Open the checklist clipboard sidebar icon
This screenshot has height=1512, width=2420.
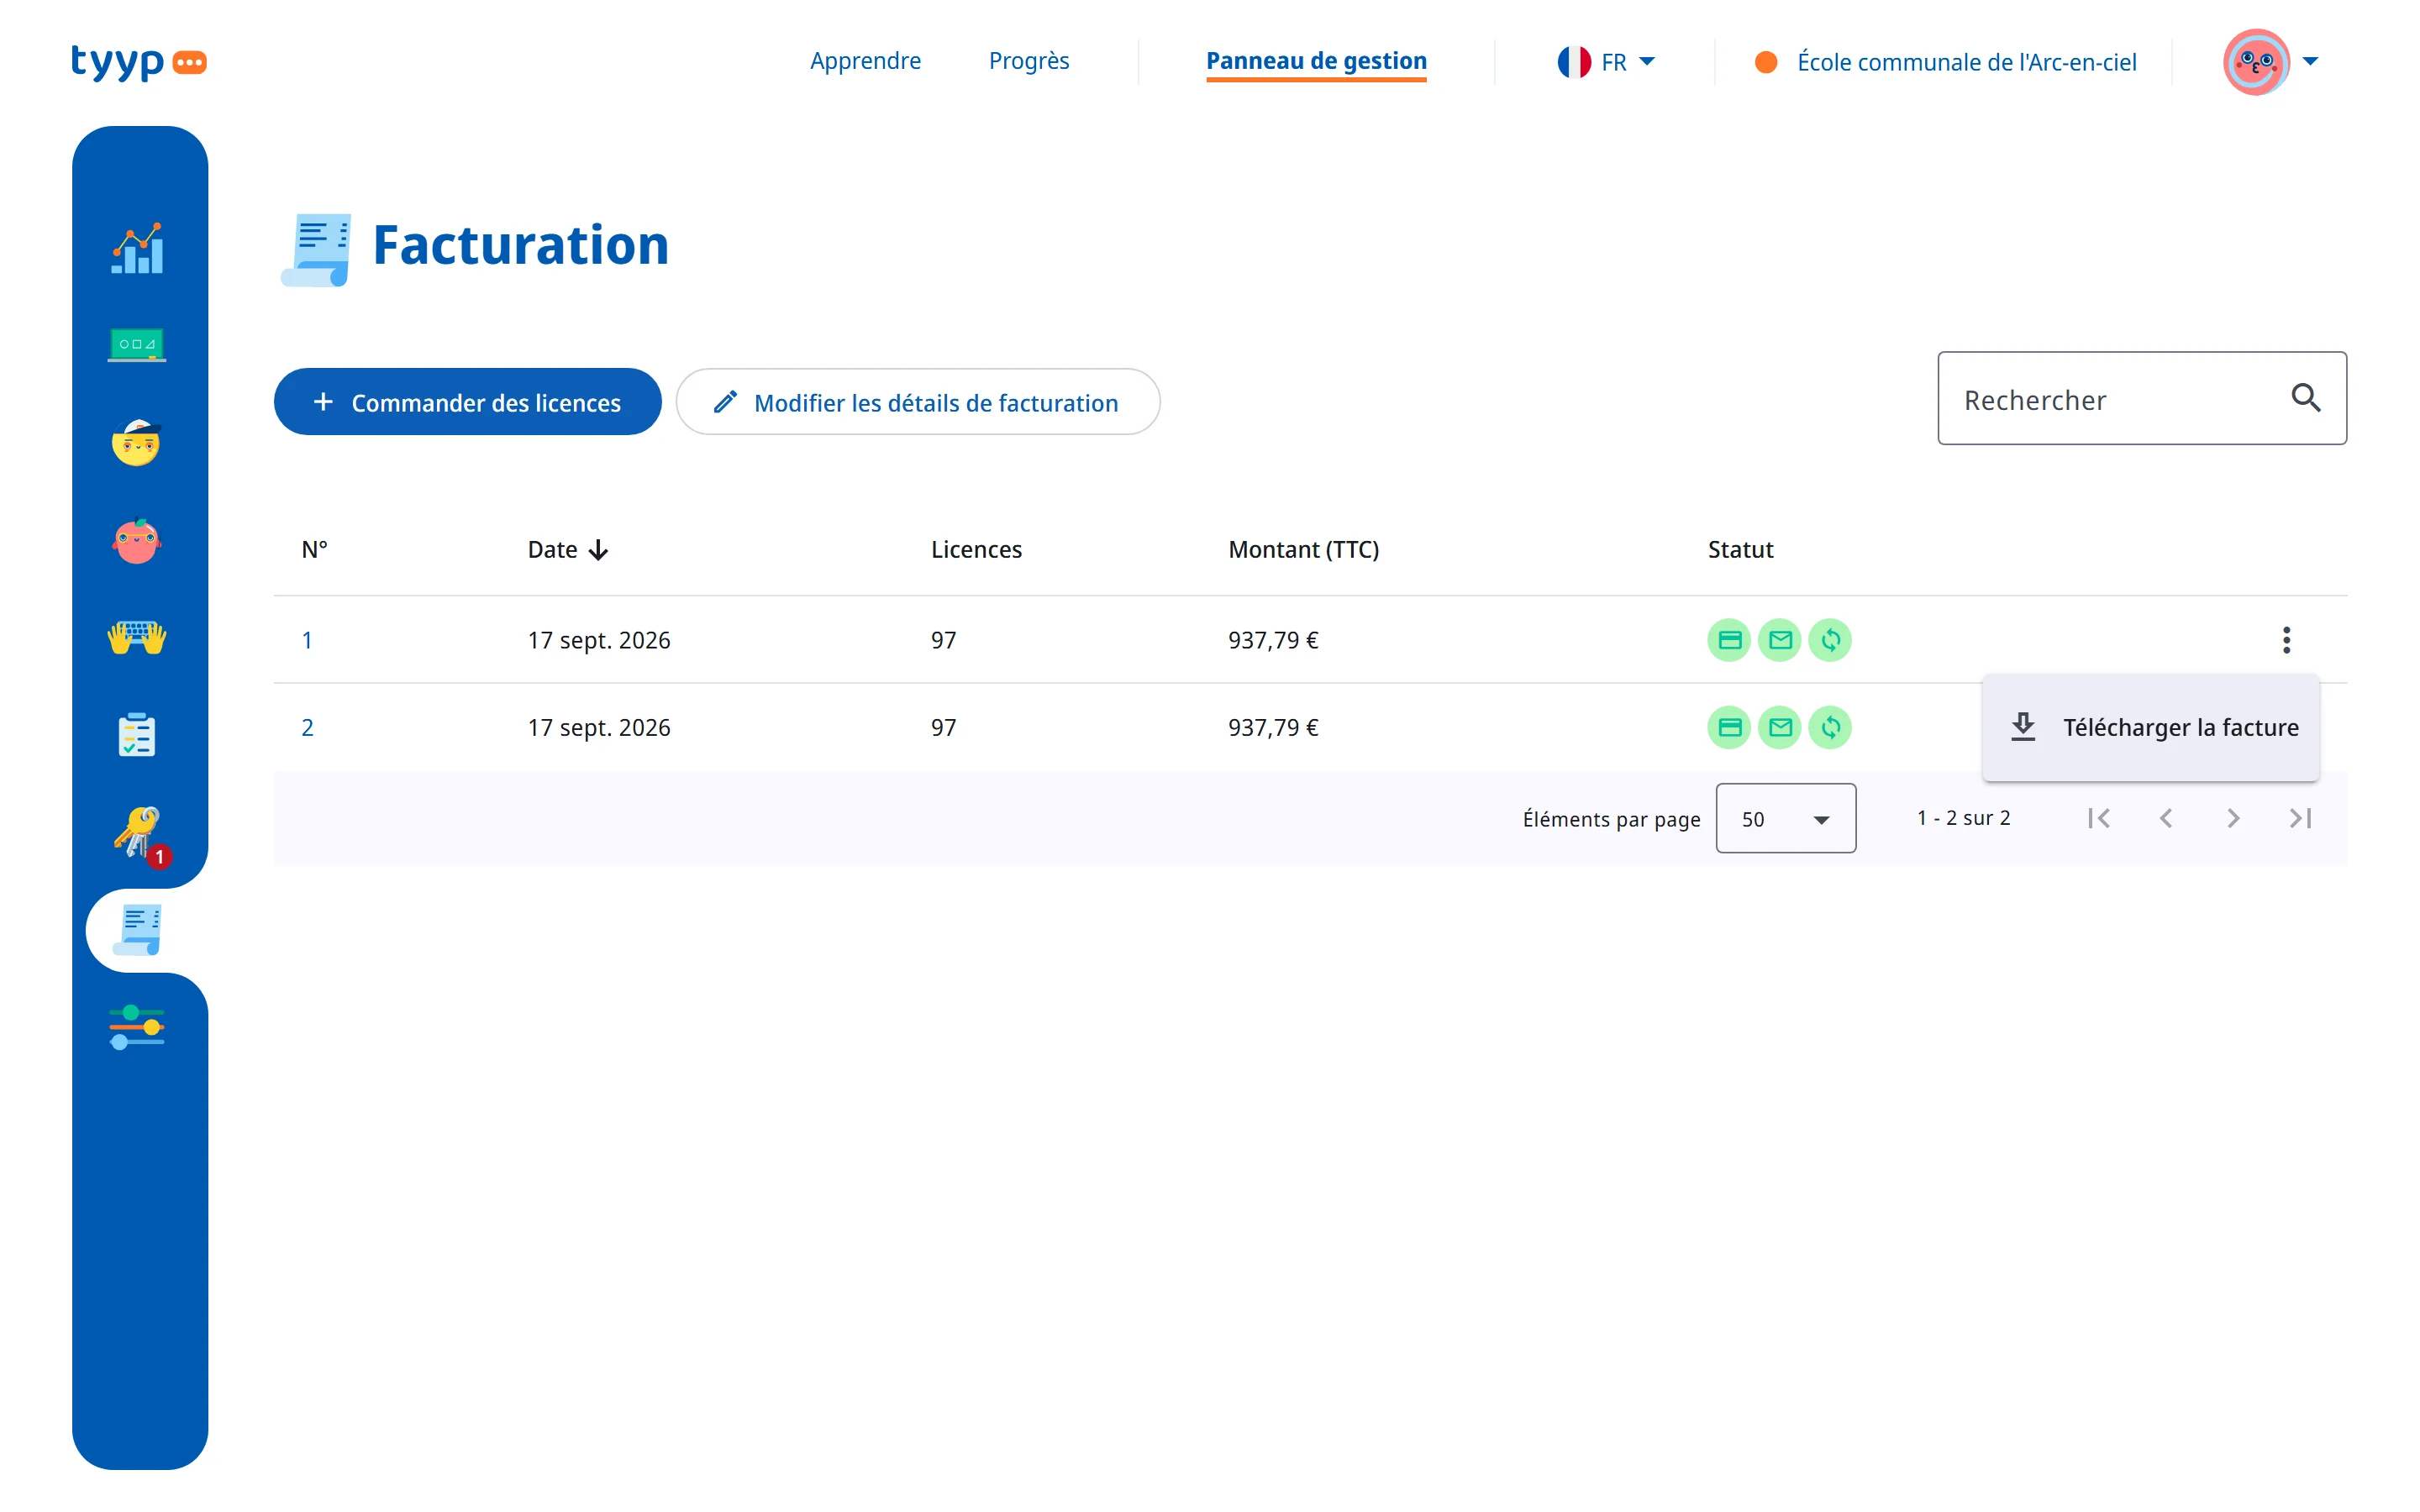click(137, 735)
